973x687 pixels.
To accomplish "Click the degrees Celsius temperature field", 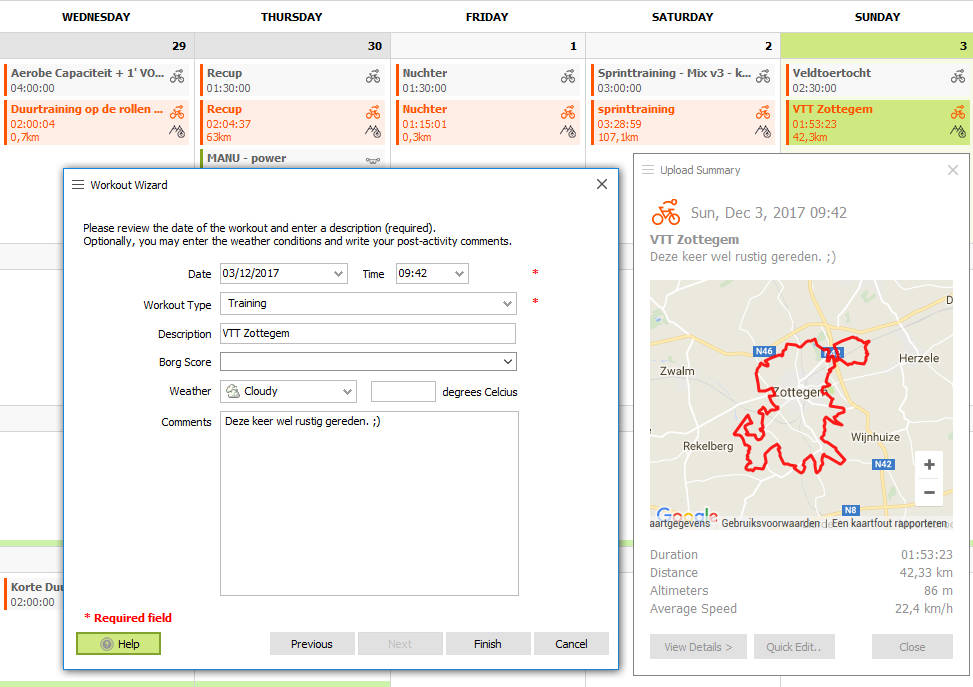I will click(x=403, y=392).
